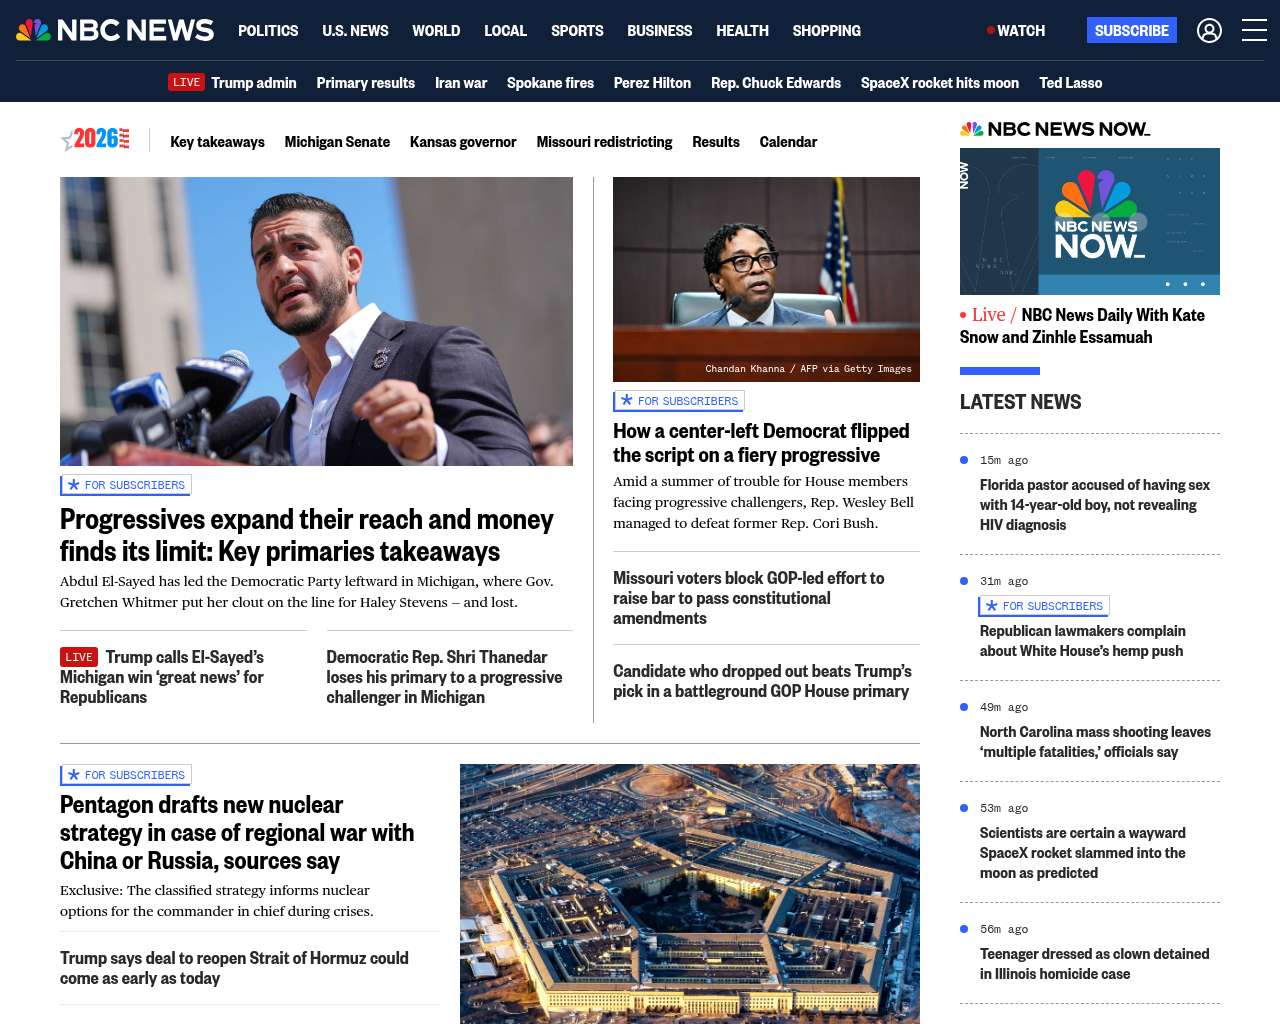Open the Primary results topic

[365, 83]
